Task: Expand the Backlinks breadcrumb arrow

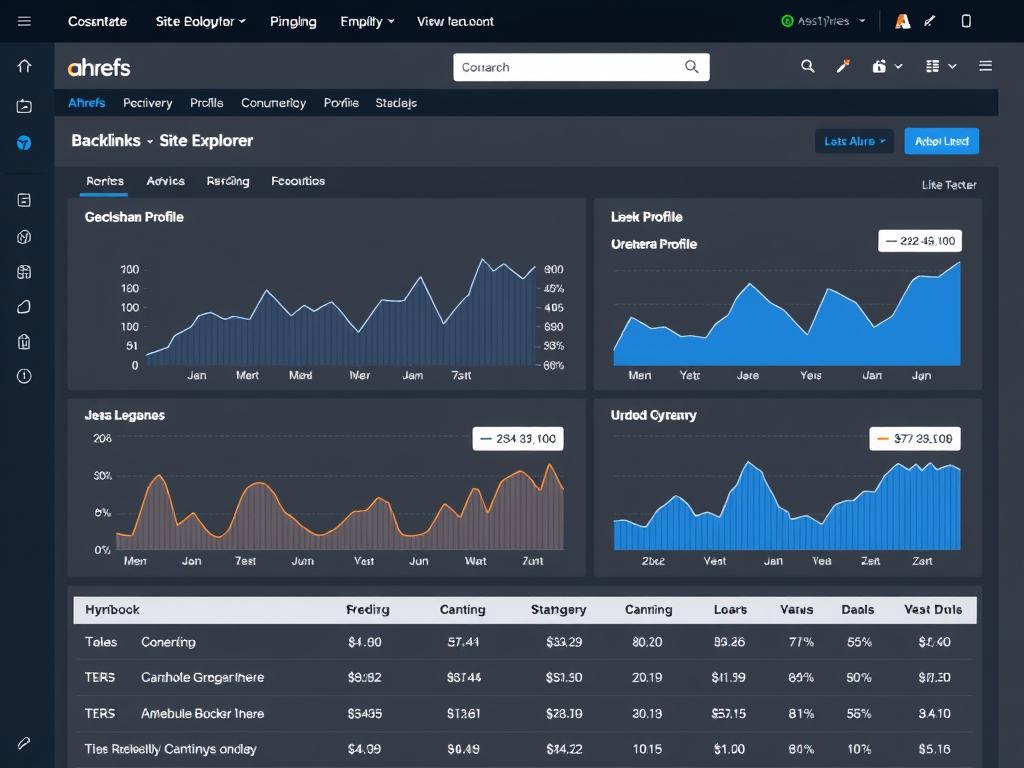Action: pyautogui.click(x=150, y=141)
